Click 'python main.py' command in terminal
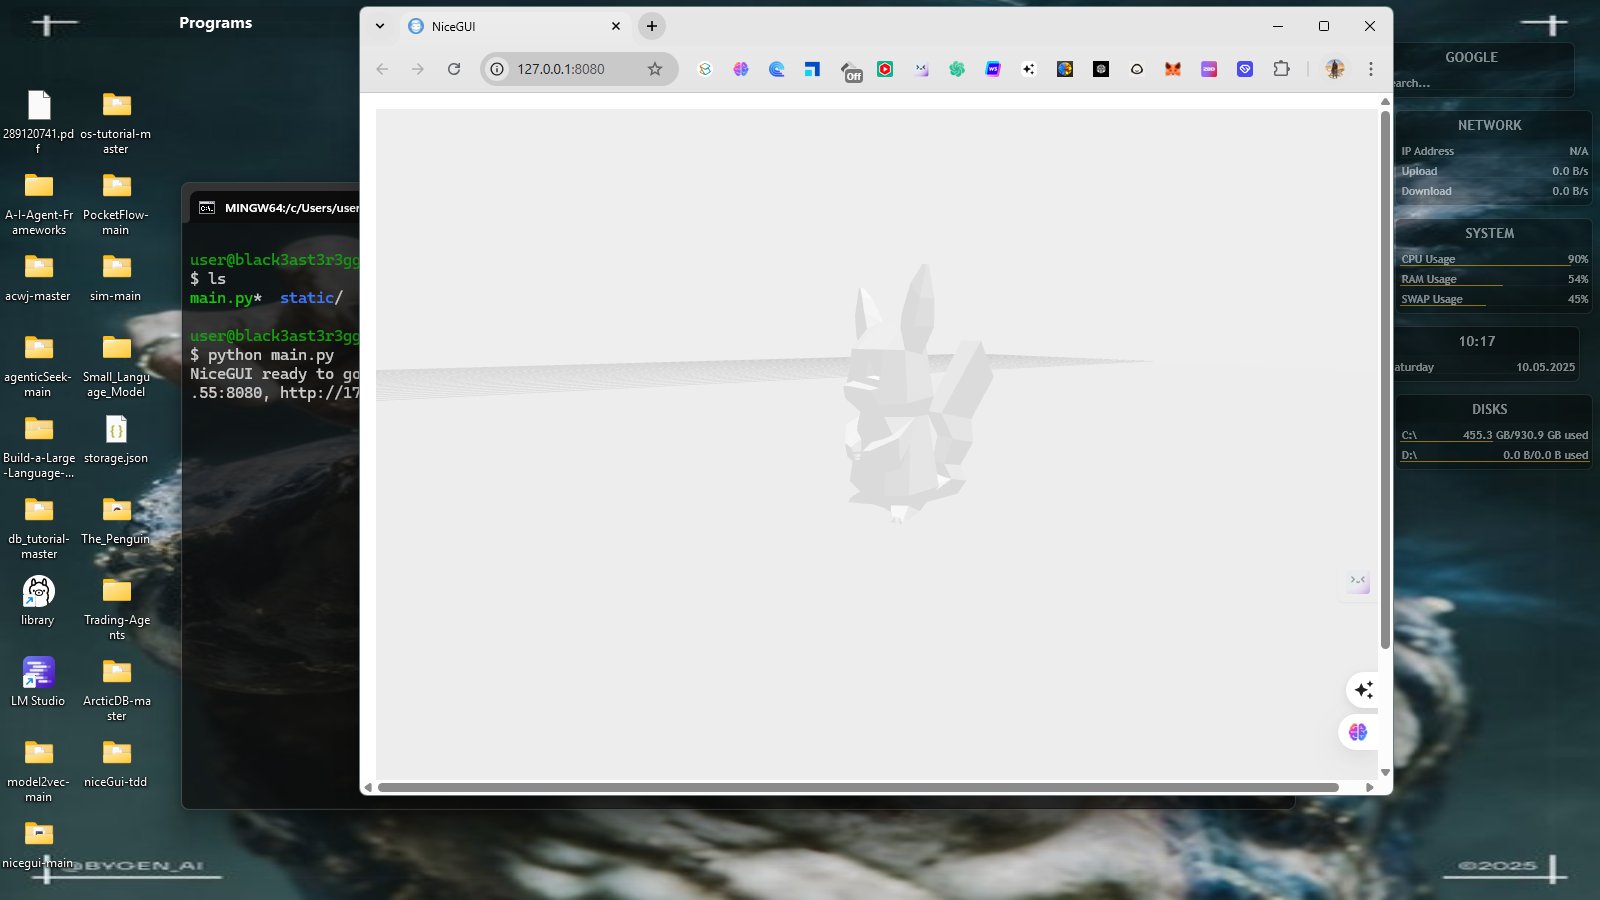1600x900 pixels. (271, 355)
